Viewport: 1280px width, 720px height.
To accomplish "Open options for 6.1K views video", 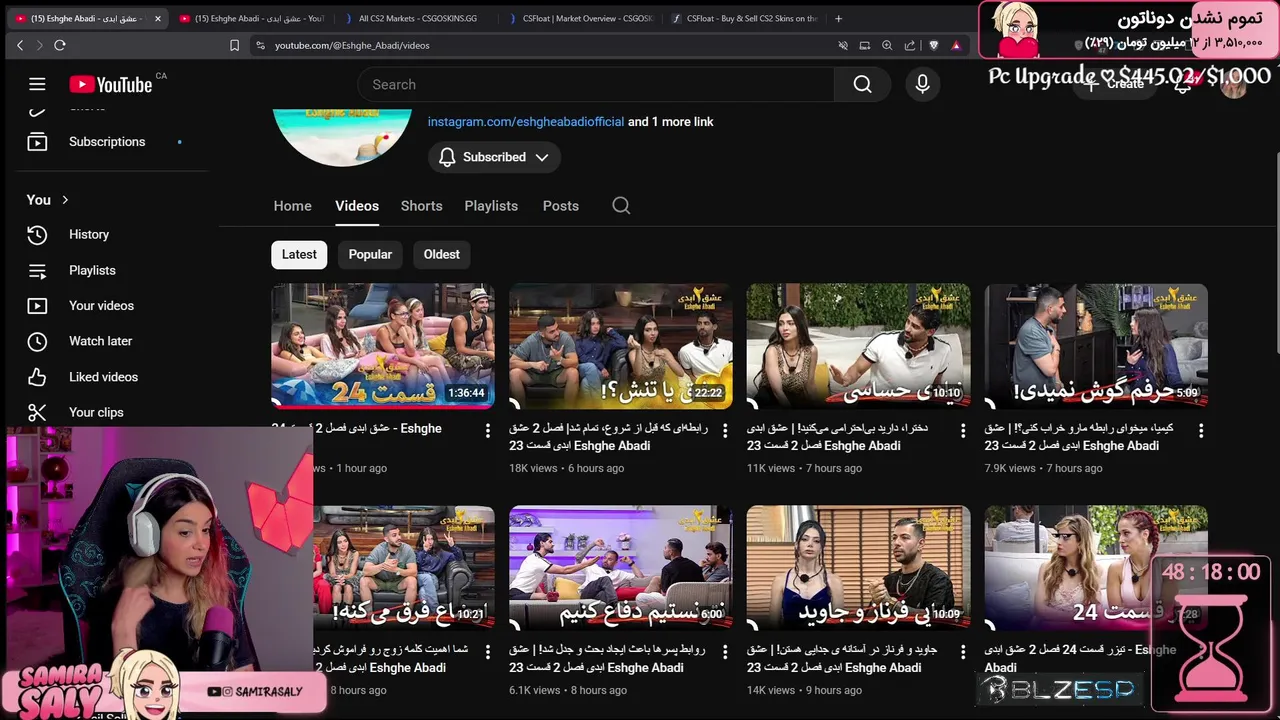I will click(725, 652).
